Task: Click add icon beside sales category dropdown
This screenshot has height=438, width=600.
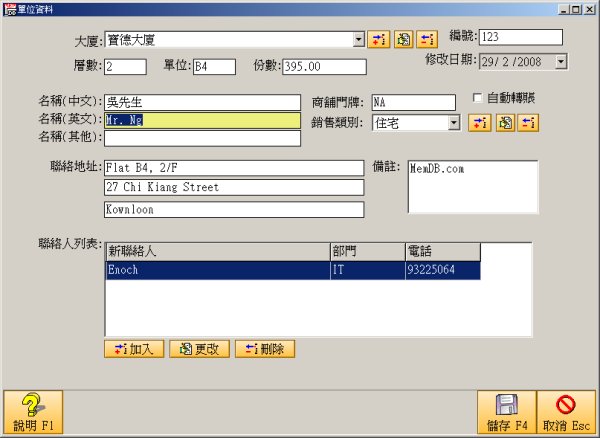Action: pos(479,123)
